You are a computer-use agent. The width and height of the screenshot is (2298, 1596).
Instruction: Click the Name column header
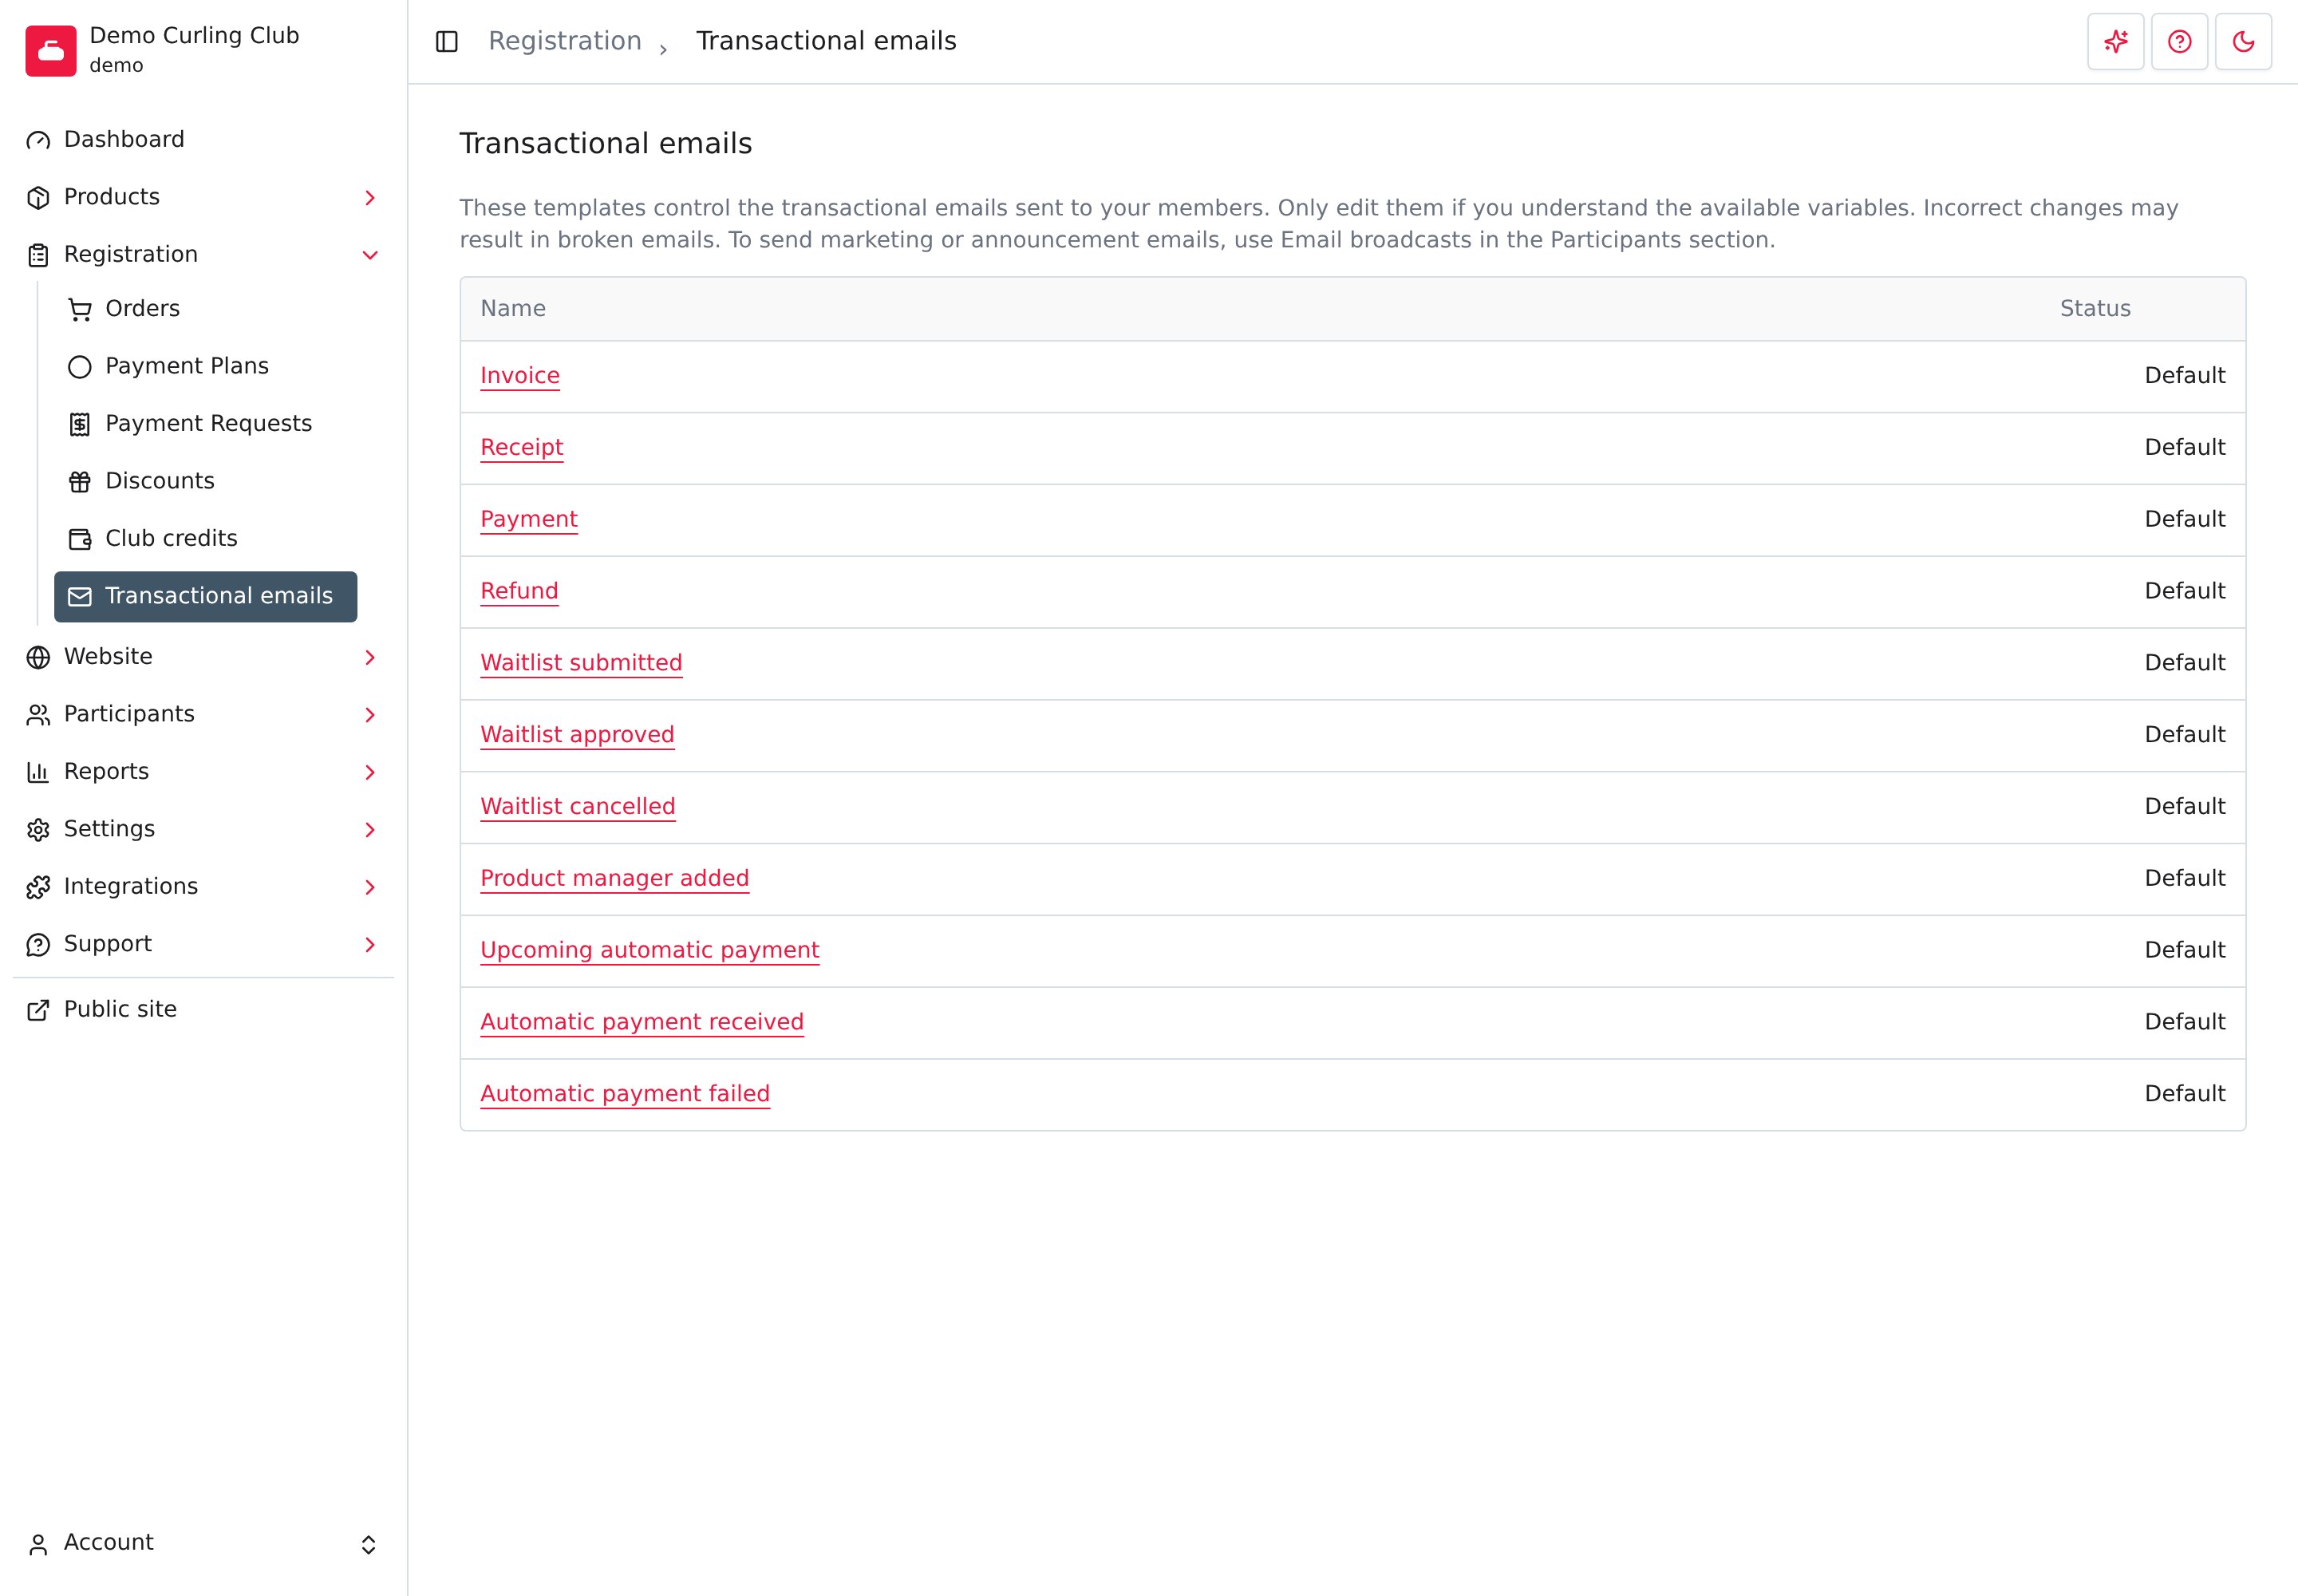tap(513, 309)
